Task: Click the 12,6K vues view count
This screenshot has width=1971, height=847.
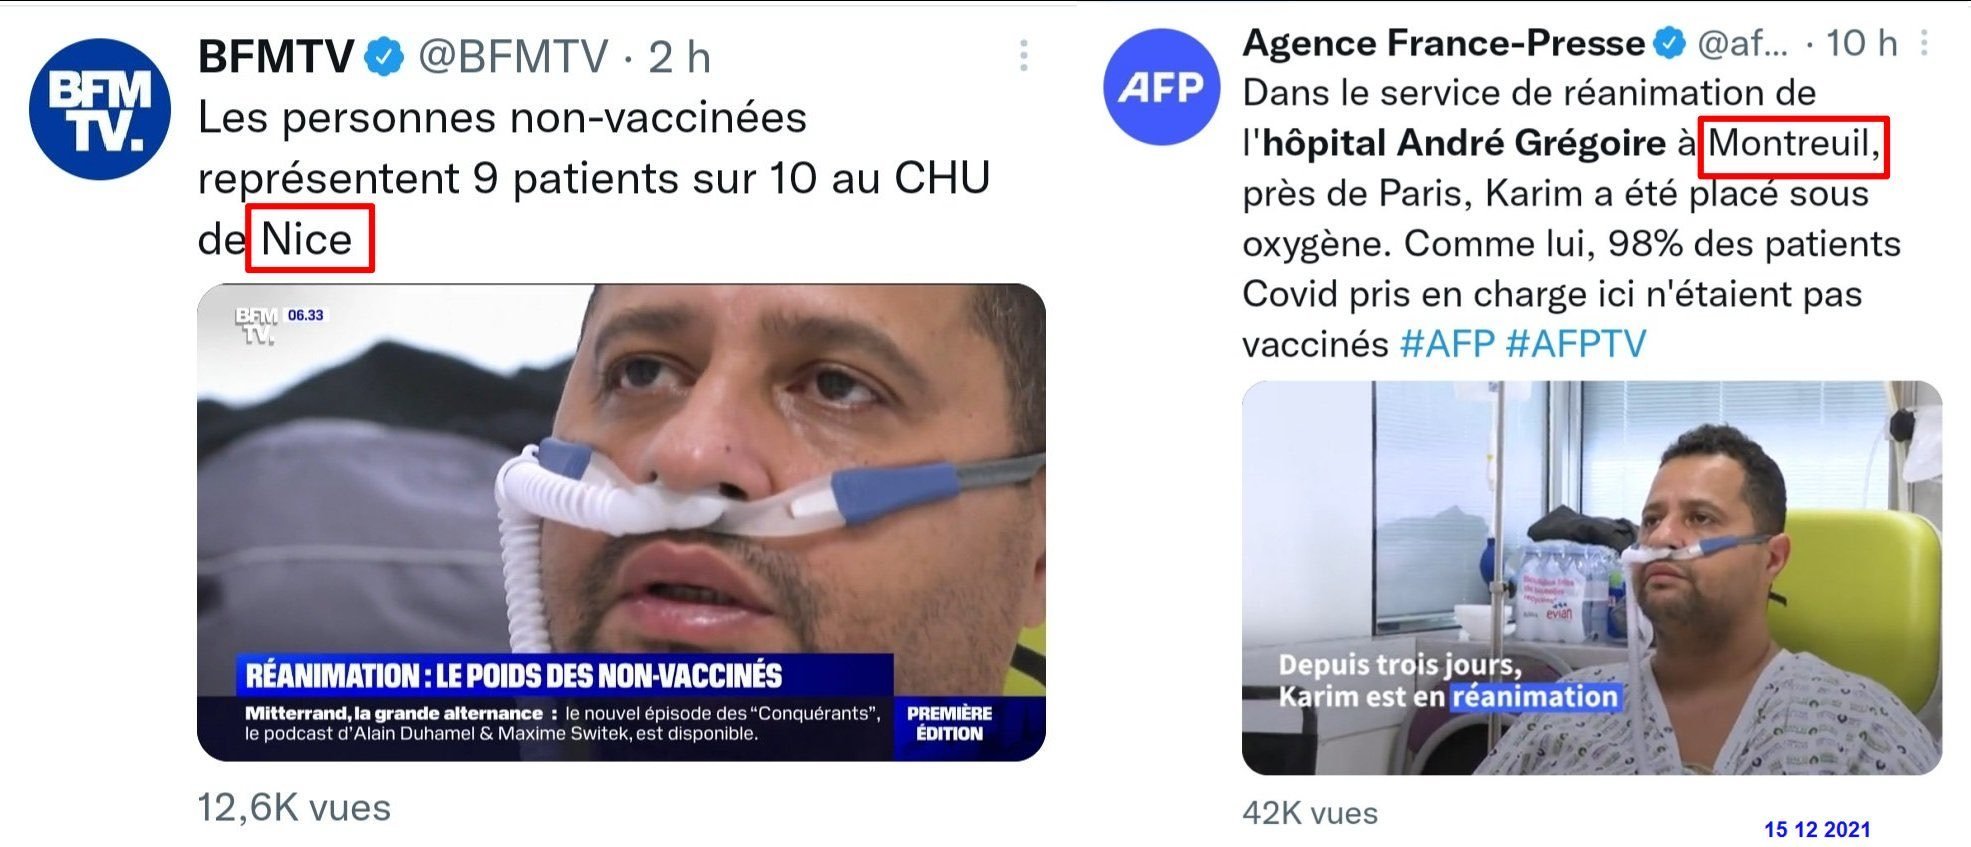Action: pyautogui.click(x=294, y=807)
